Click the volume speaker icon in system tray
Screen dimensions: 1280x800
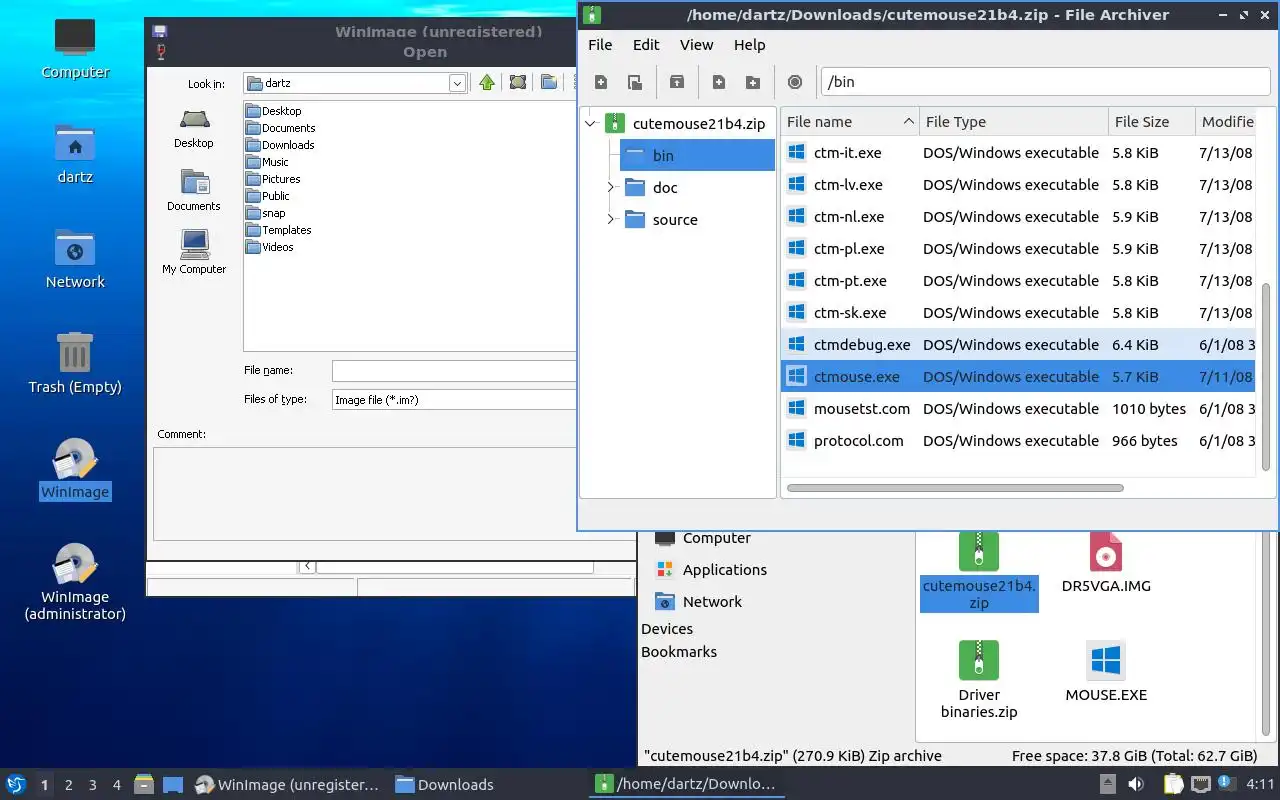(1136, 784)
